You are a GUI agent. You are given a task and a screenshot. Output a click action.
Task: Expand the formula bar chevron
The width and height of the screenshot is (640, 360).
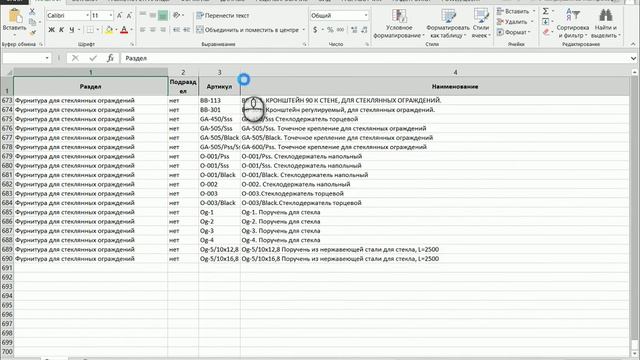click(x=633, y=58)
